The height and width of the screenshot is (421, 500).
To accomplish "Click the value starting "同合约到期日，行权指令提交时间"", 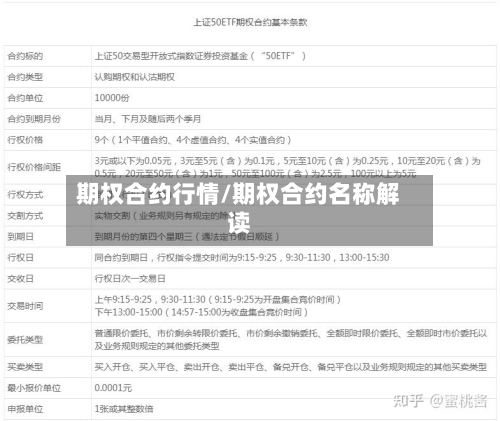I will pyautogui.click(x=242, y=257).
